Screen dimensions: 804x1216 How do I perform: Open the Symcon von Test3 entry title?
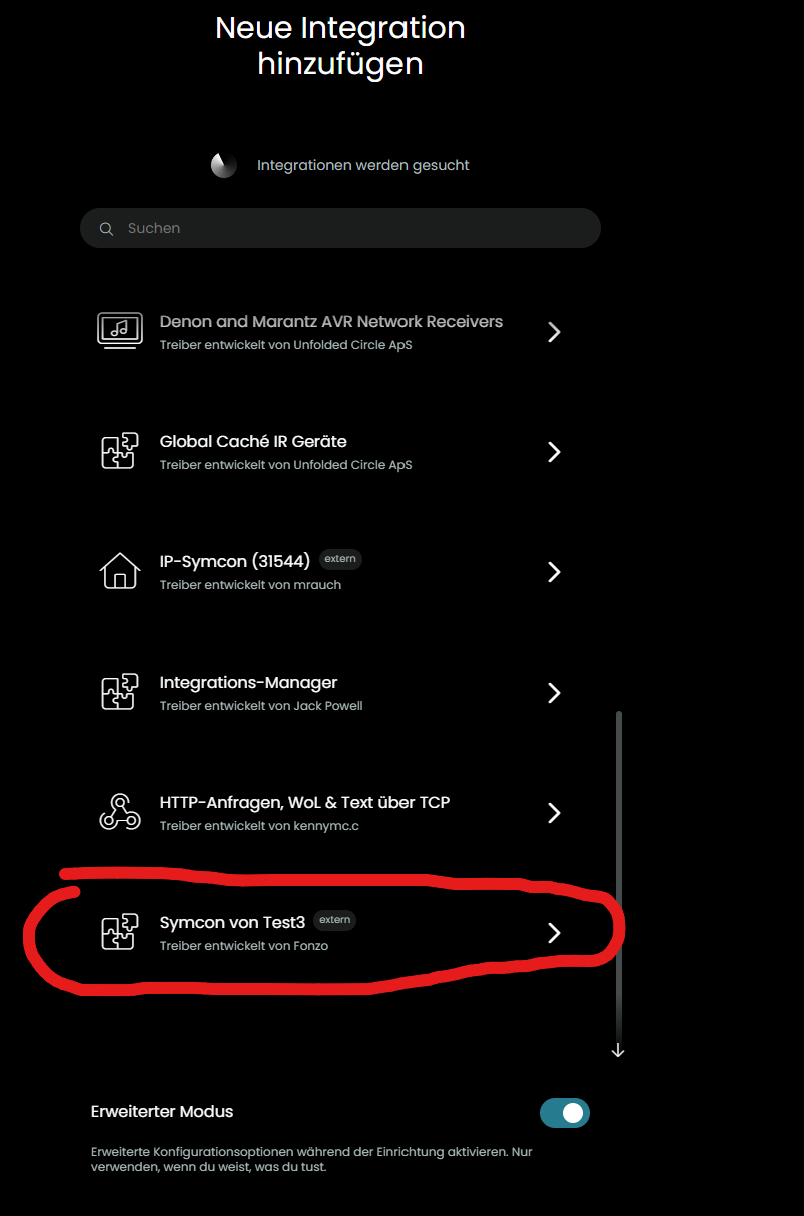[232, 923]
